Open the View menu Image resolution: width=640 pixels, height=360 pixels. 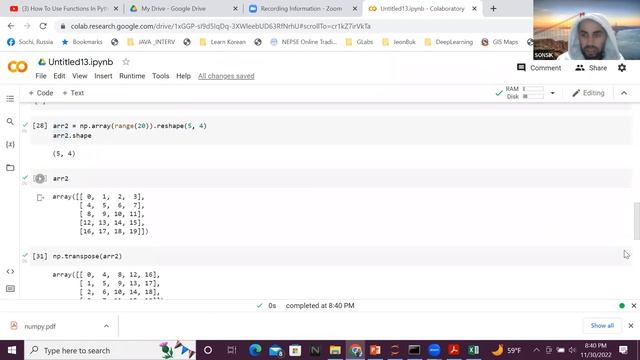point(80,76)
